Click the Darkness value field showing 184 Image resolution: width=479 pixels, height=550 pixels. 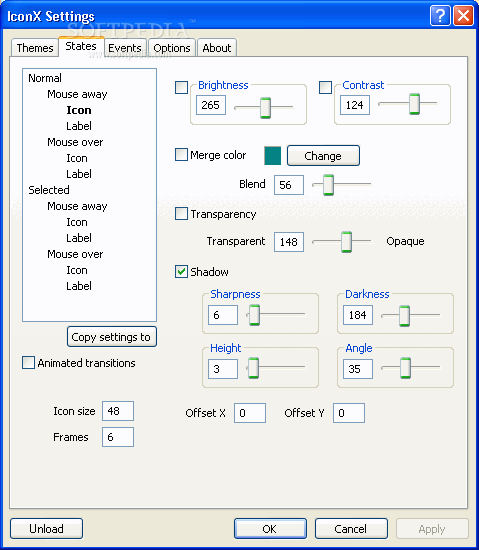pyautogui.click(x=358, y=315)
